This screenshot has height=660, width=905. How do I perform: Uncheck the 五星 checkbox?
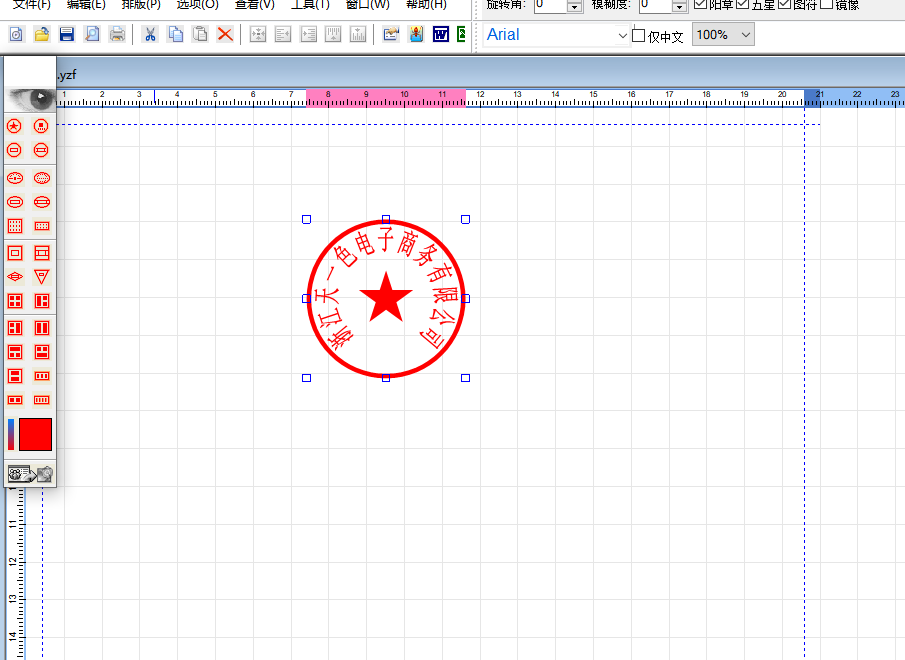coord(742,4)
